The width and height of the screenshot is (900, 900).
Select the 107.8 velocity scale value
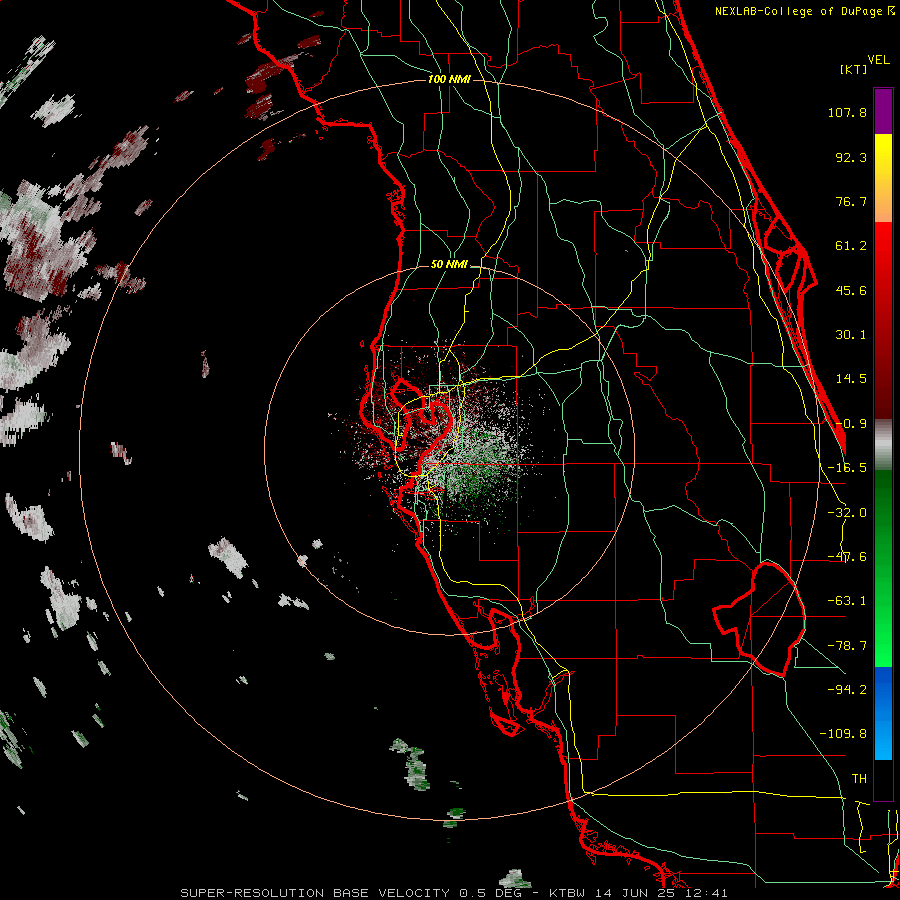pos(847,112)
